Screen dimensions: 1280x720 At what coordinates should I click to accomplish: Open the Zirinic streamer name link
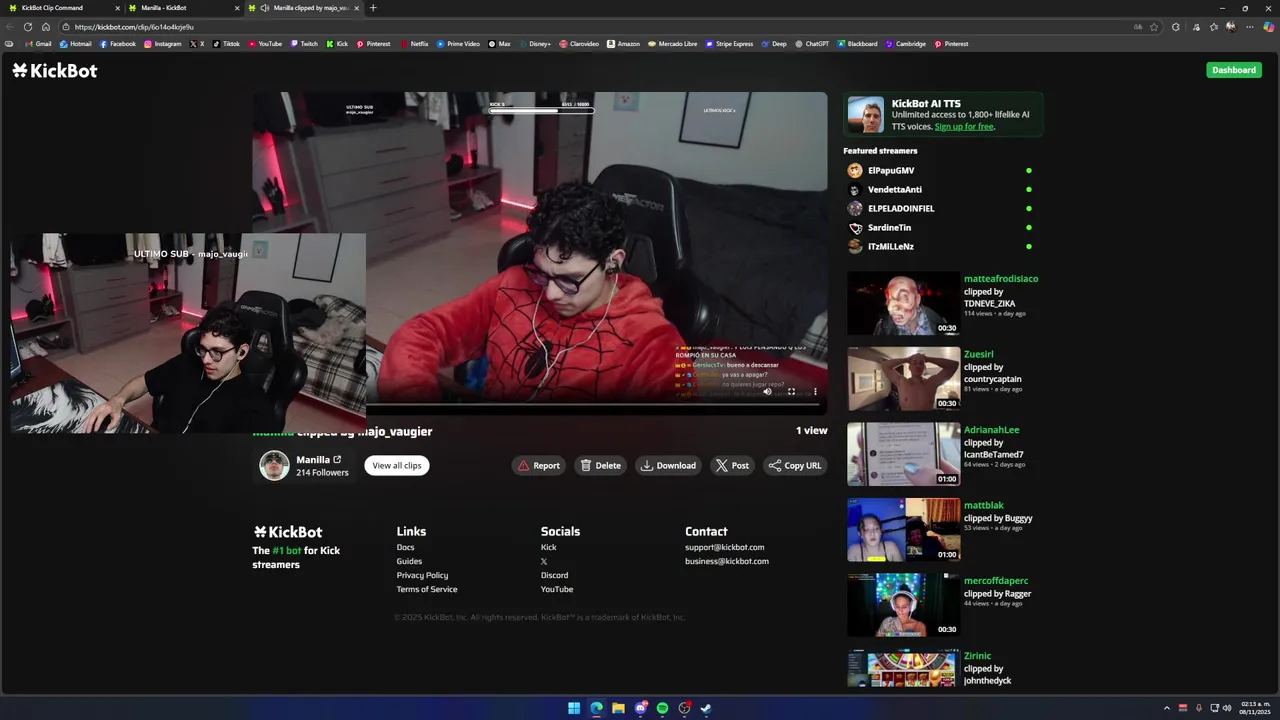click(x=977, y=656)
